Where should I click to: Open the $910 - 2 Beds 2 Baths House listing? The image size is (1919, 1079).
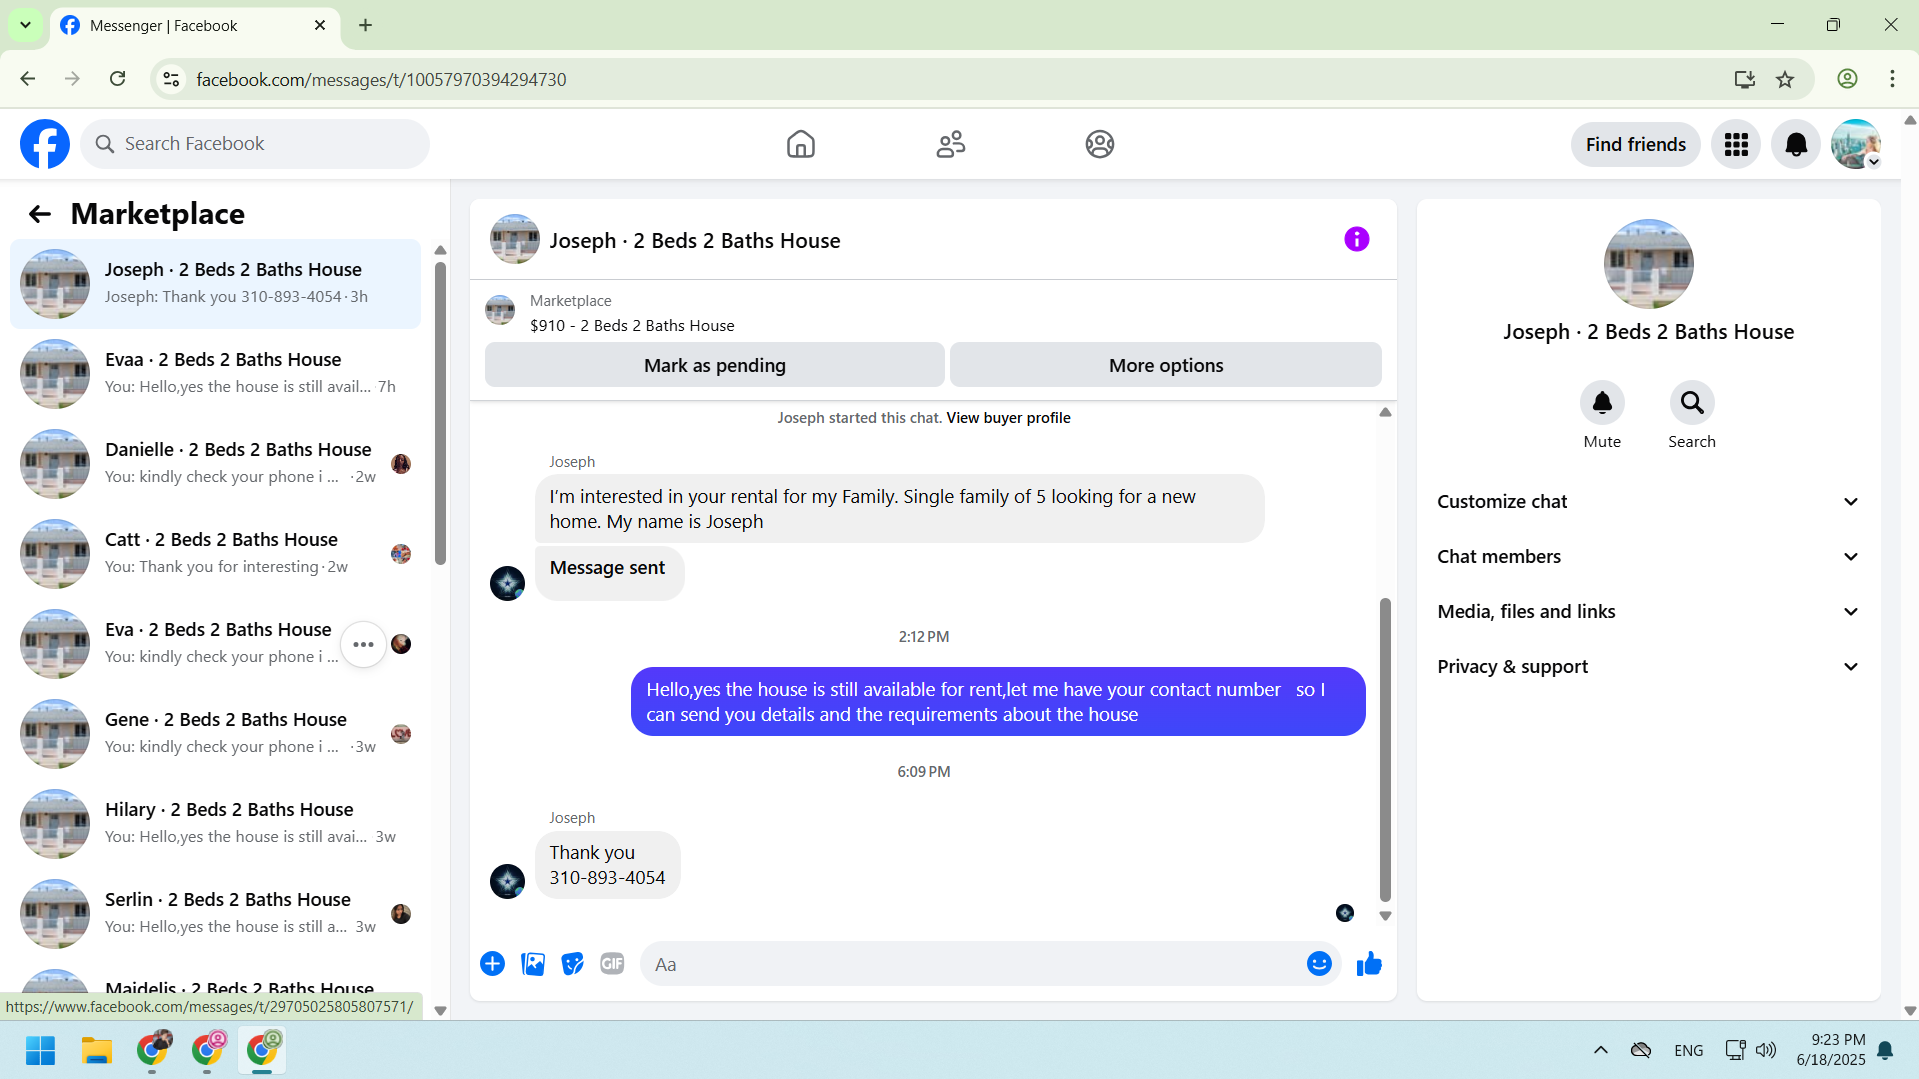click(632, 326)
